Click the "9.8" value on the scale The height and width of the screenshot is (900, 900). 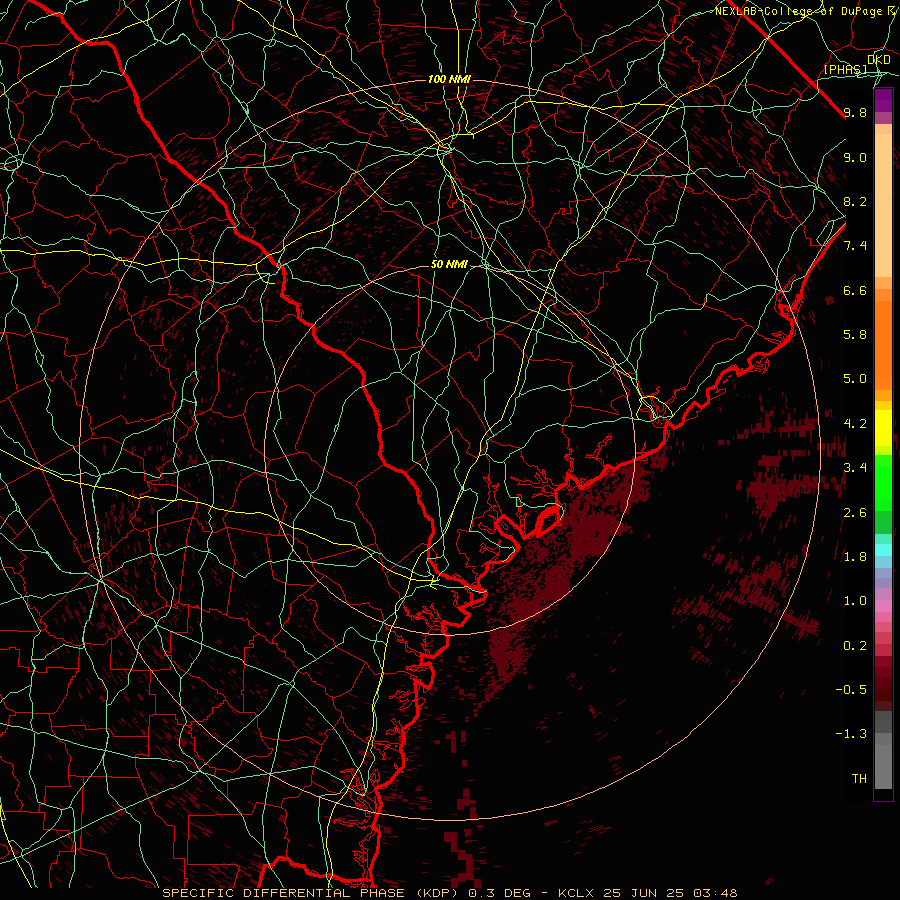coord(855,113)
